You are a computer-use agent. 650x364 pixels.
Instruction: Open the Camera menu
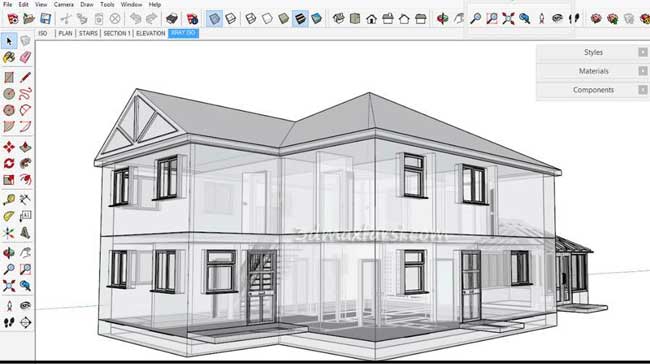[63, 5]
